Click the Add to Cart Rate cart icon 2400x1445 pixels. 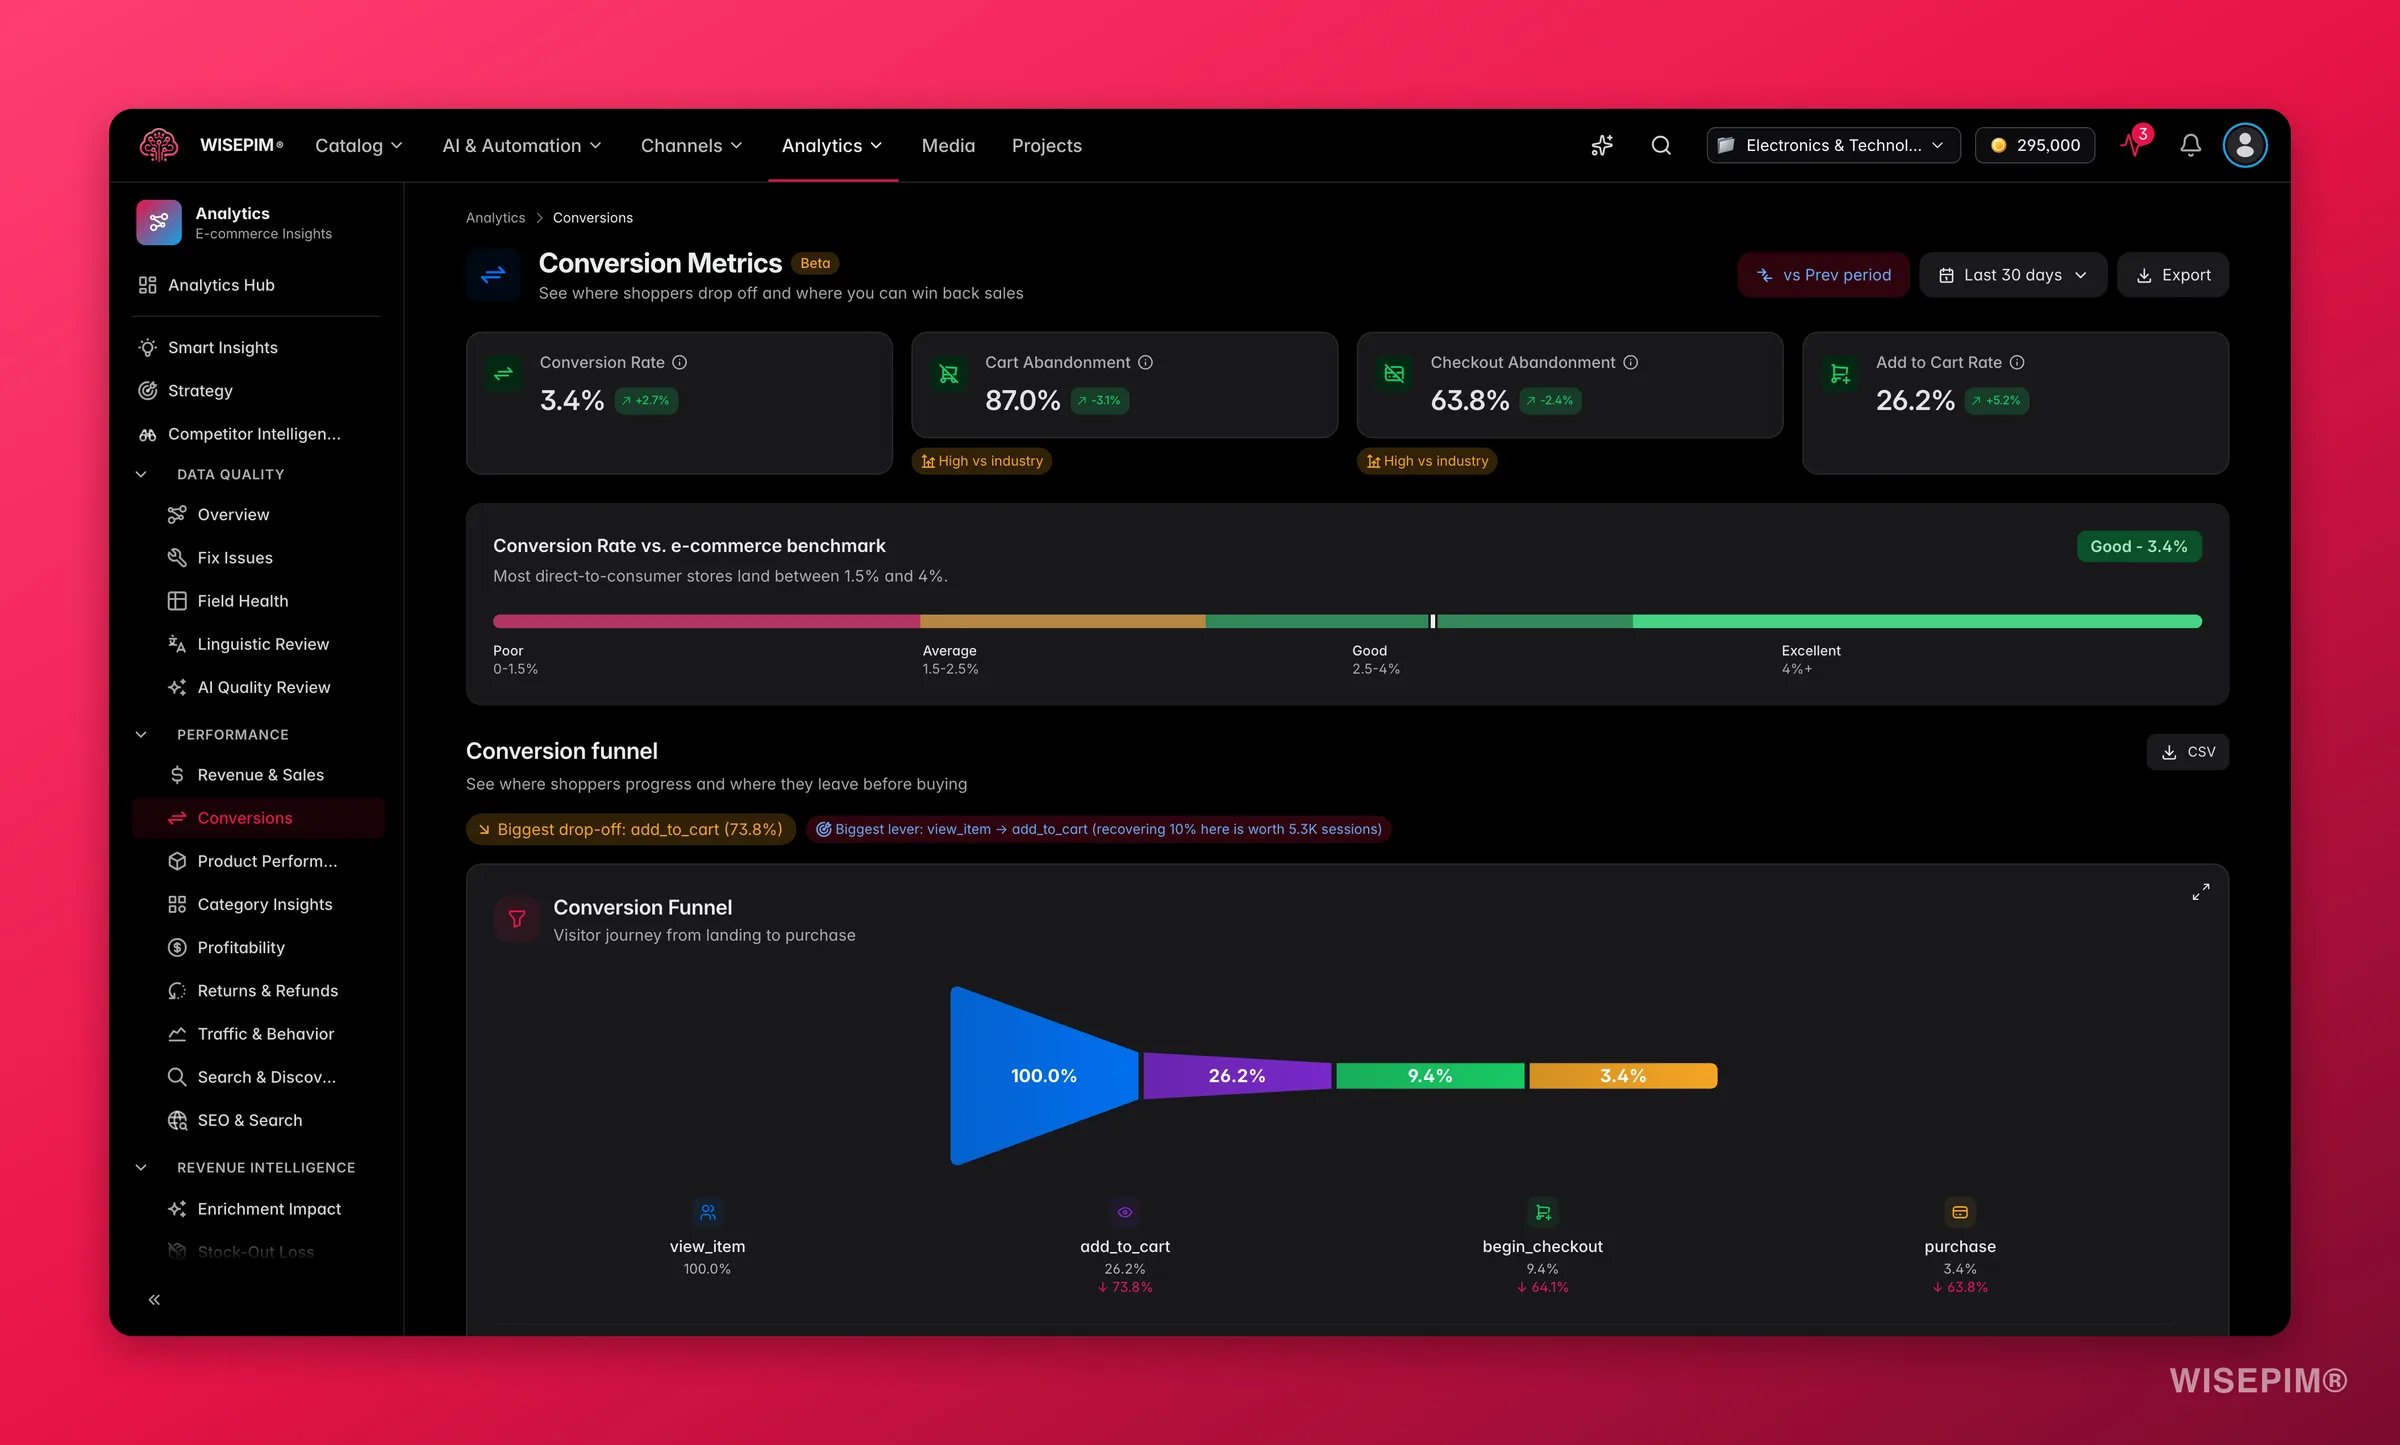coord(1840,374)
